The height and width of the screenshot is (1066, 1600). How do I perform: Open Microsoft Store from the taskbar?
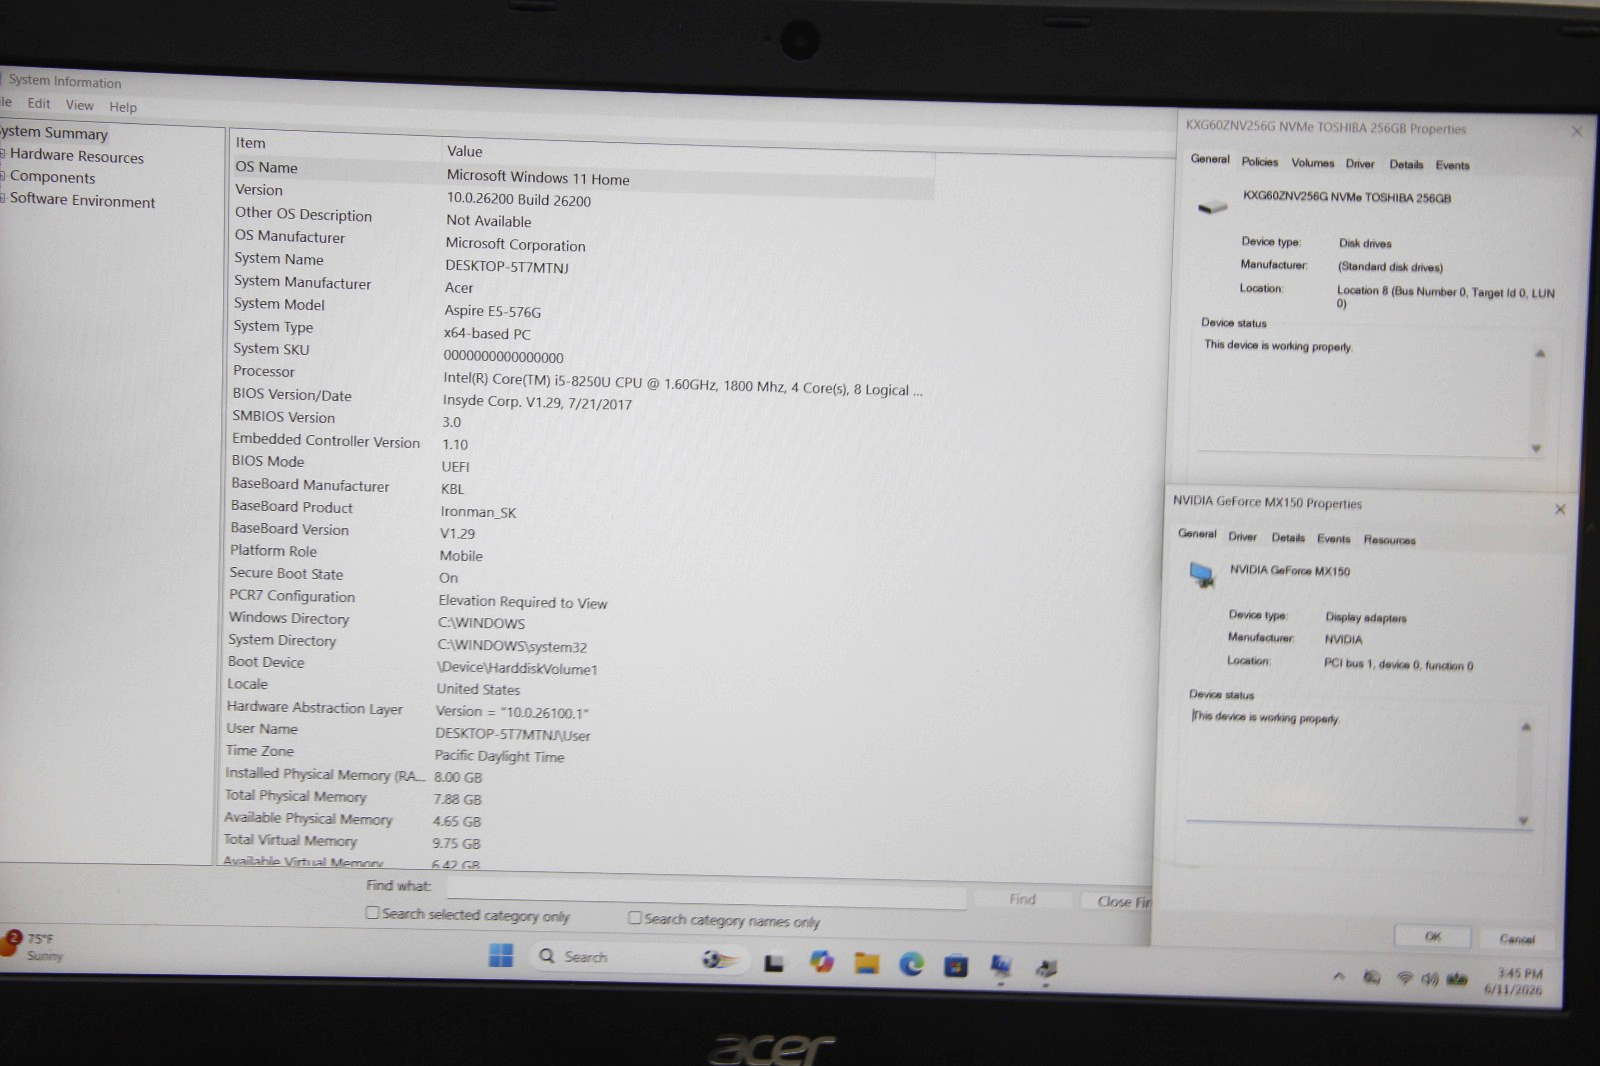point(956,966)
